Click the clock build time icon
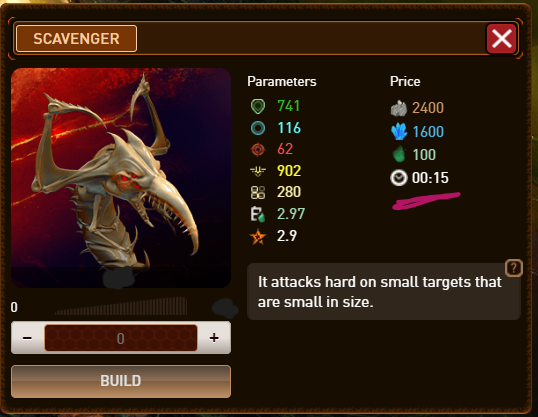538x417 pixels. coord(399,178)
